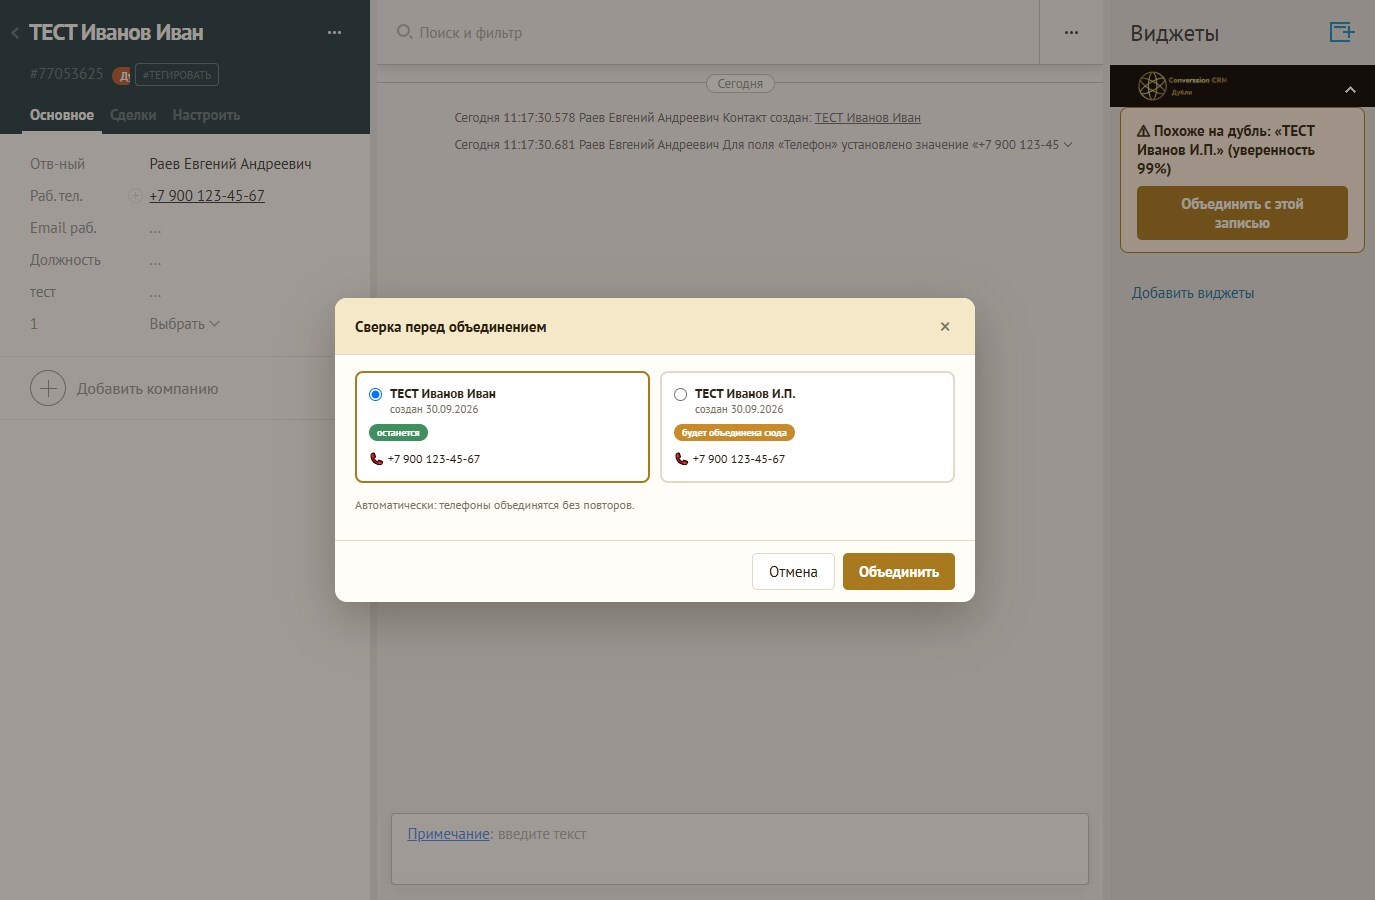Click the останется green badge
The width and height of the screenshot is (1375, 900).
coord(398,433)
